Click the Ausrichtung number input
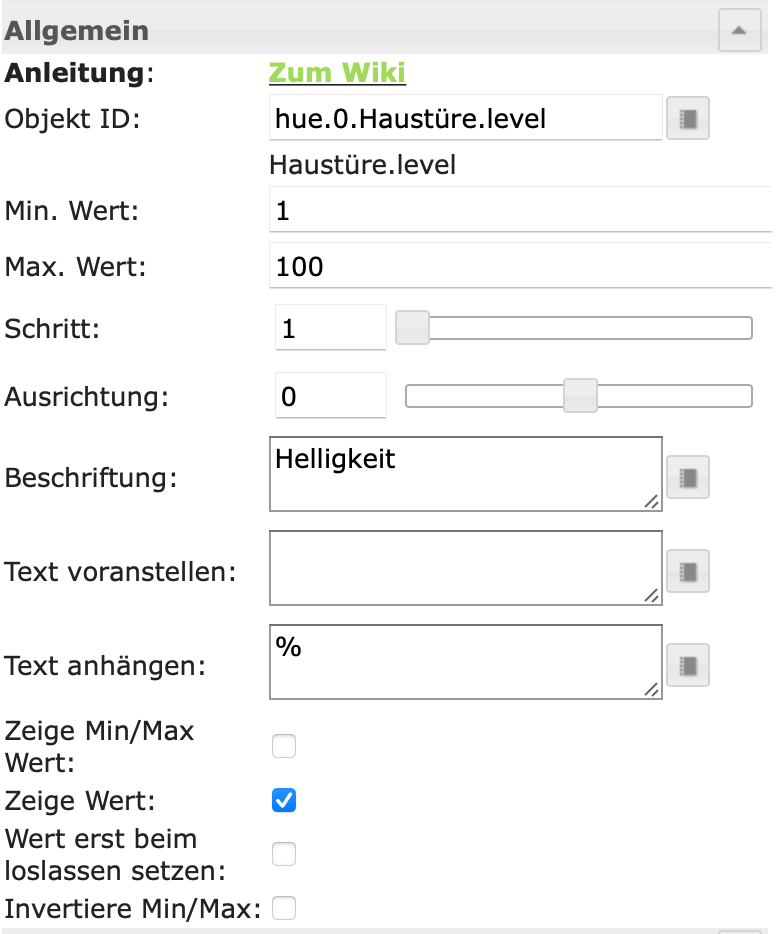The height and width of the screenshot is (934, 776). point(330,396)
